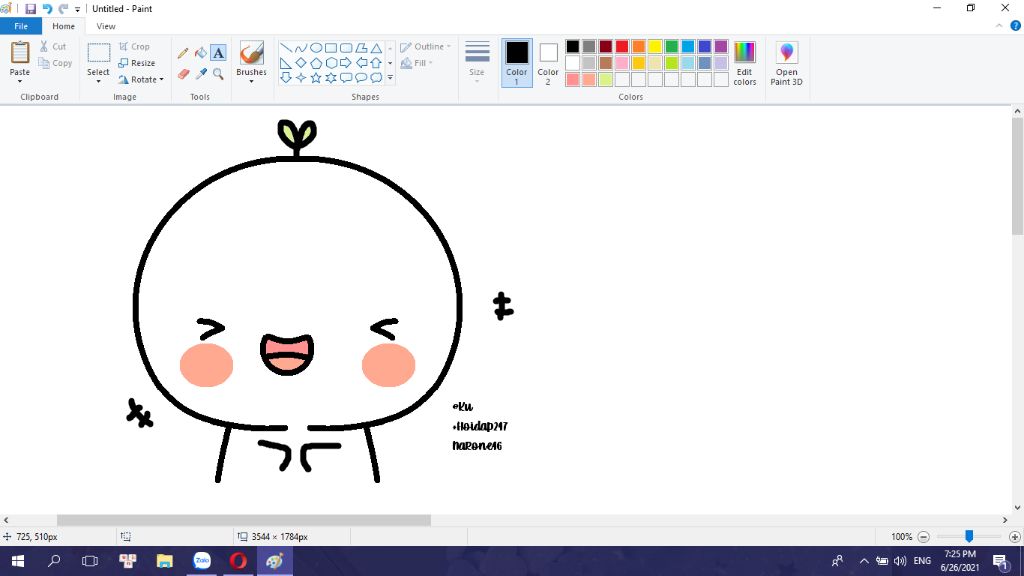Activate the Color 2 background selector
Image resolution: width=1024 pixels, height=576 pixels.
[x=548, y=63]
